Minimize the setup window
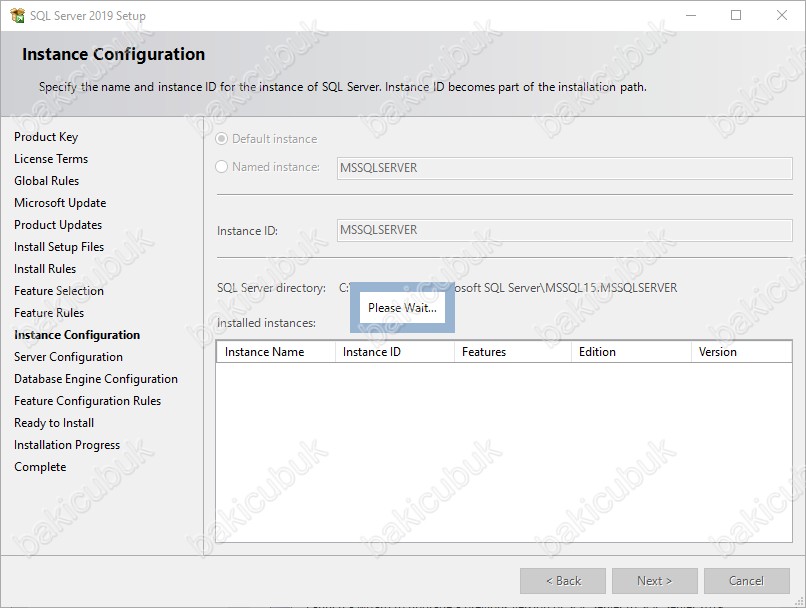This screenshot has height=608, width=806. tap(691, 15)
